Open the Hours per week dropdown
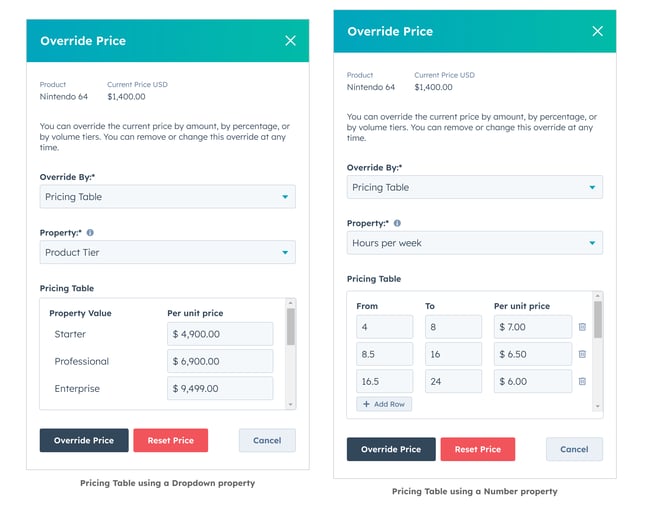This screenshot has width=657, height=512. (x=474, y=243)
